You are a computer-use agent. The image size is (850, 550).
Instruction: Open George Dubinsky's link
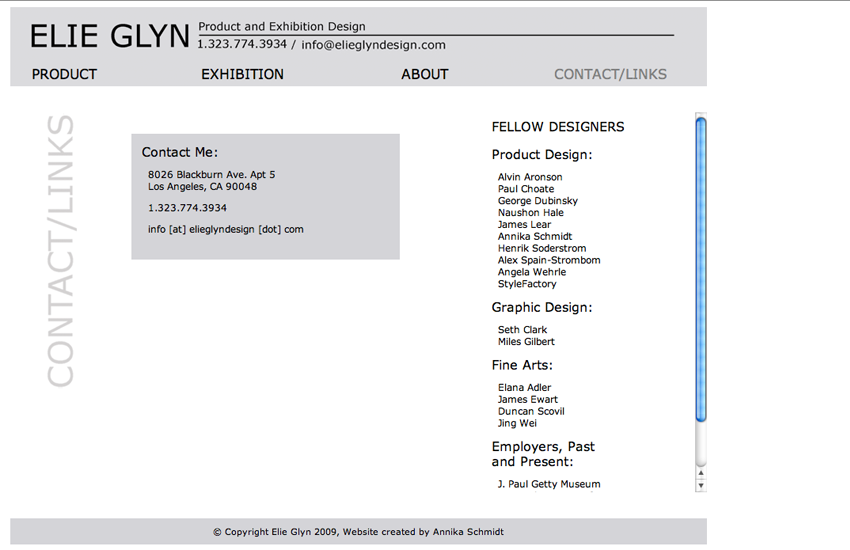click(538, 201)
